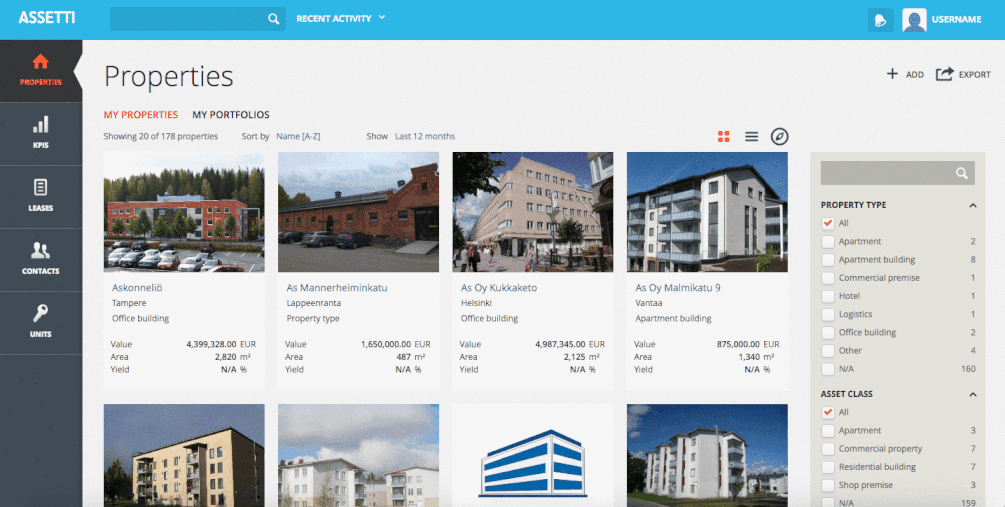Change the Name [A-Z] sort order

point(298,136)
